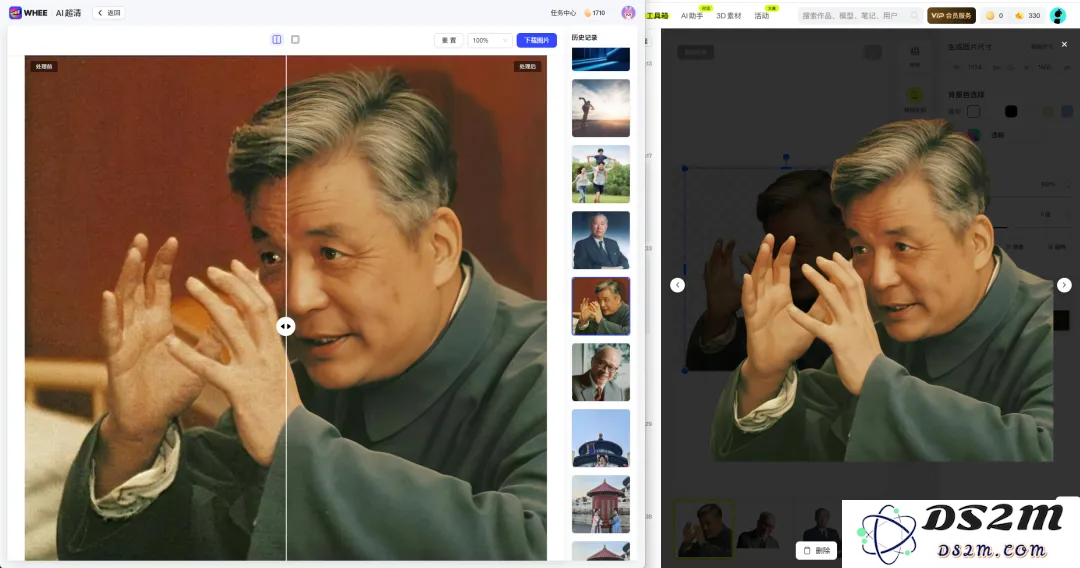Click the 处理前 label on image
Screen dimensions: 1080x568
tap(43, 66)
